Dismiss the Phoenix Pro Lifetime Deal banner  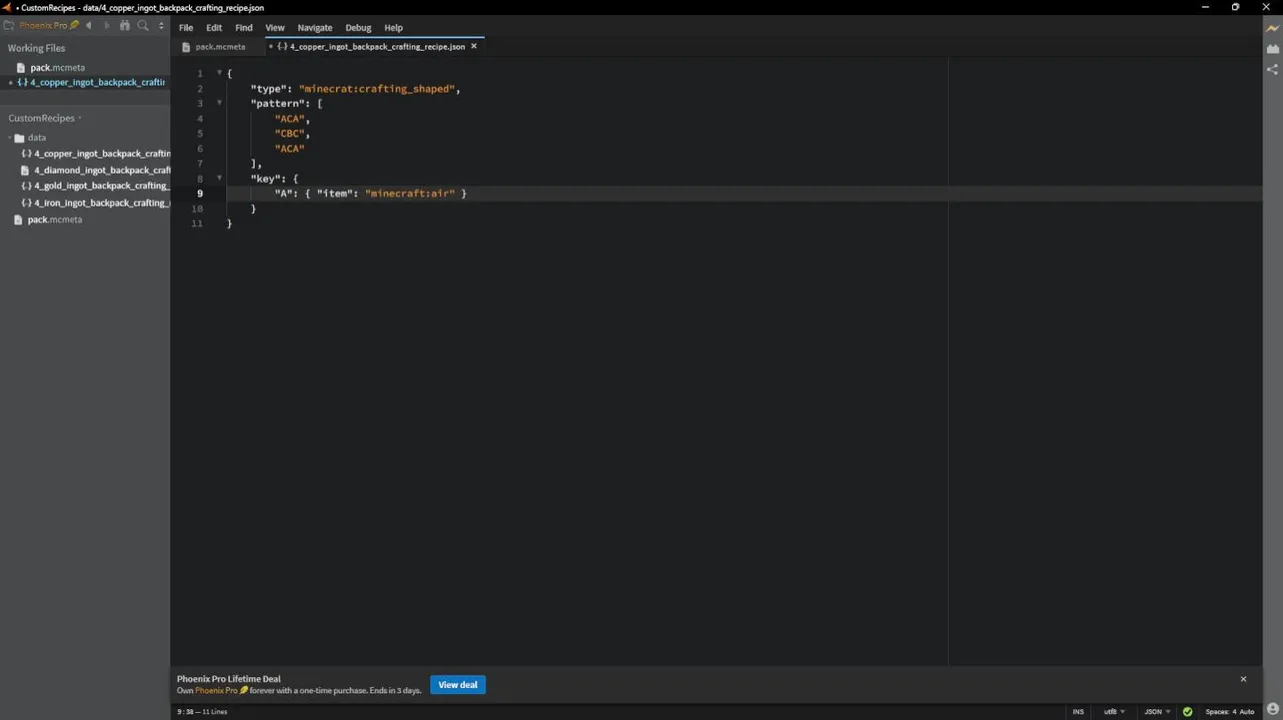click(x=1244, y=679)
